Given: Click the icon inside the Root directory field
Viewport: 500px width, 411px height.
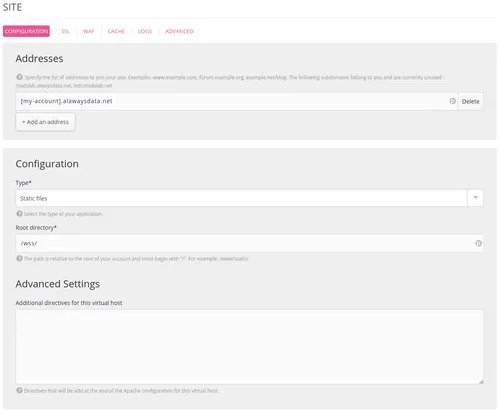Looking at the screenshot, I should pos(478,243).
